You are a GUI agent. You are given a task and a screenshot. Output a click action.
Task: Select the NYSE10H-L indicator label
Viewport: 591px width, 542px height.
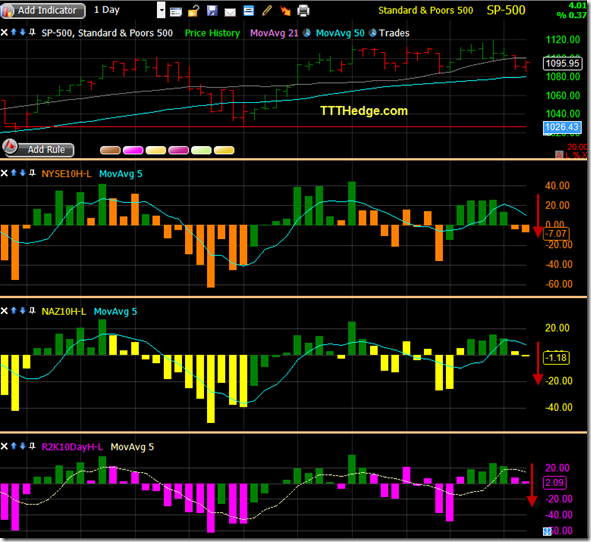[x=66, y=174]
